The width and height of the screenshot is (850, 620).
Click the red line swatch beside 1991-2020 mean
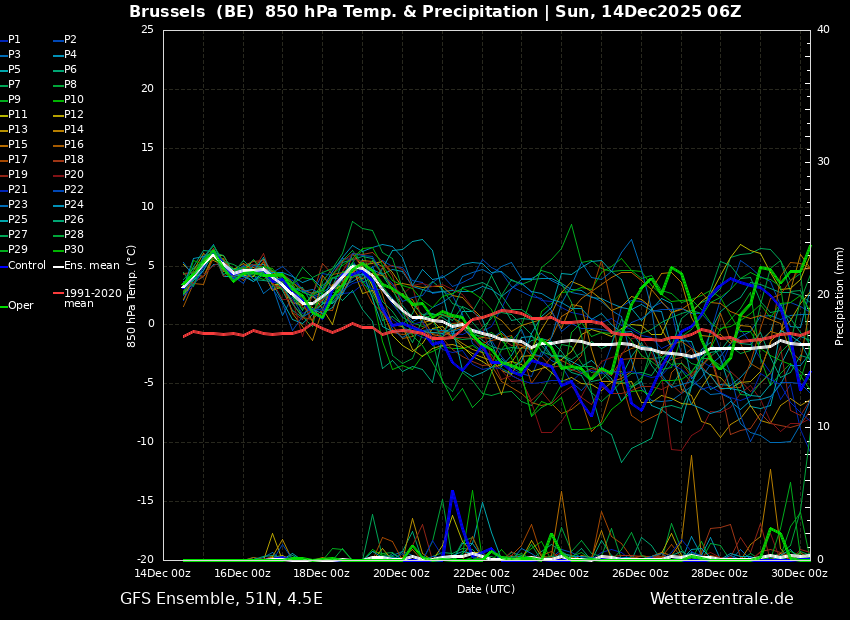click(x=58, y=294)
